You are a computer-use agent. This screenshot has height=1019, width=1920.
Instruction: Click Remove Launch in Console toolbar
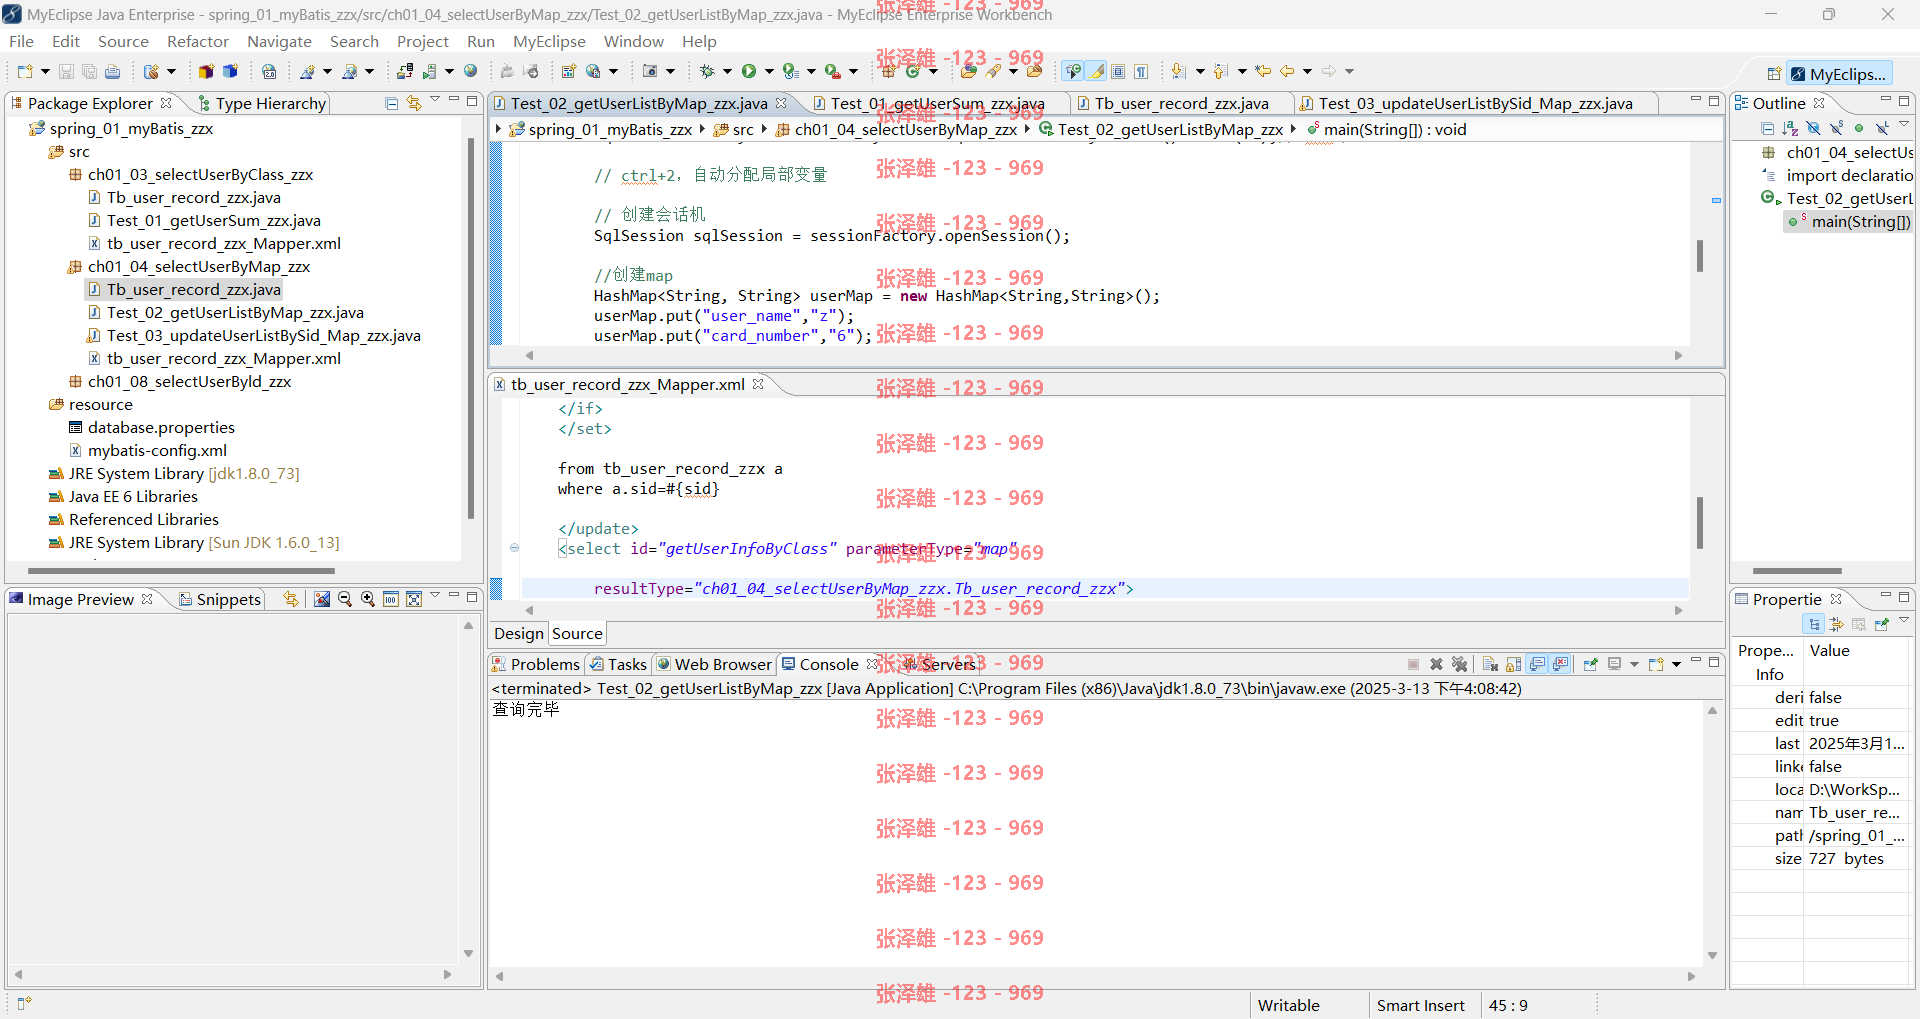pos(1436,664)
